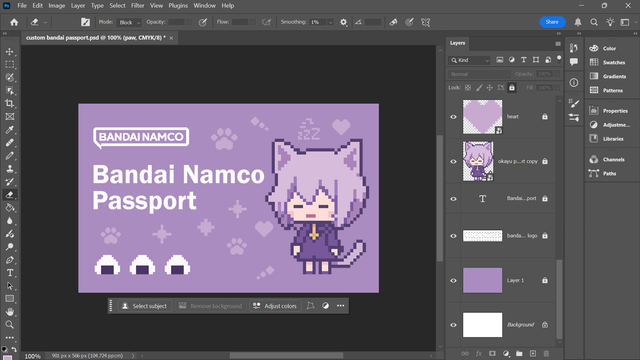Image resolution: width=640 pixels, height=360 pixels.
Task: Open the Plugins menu
Action: pyautogui.click(x=178, y=6)
